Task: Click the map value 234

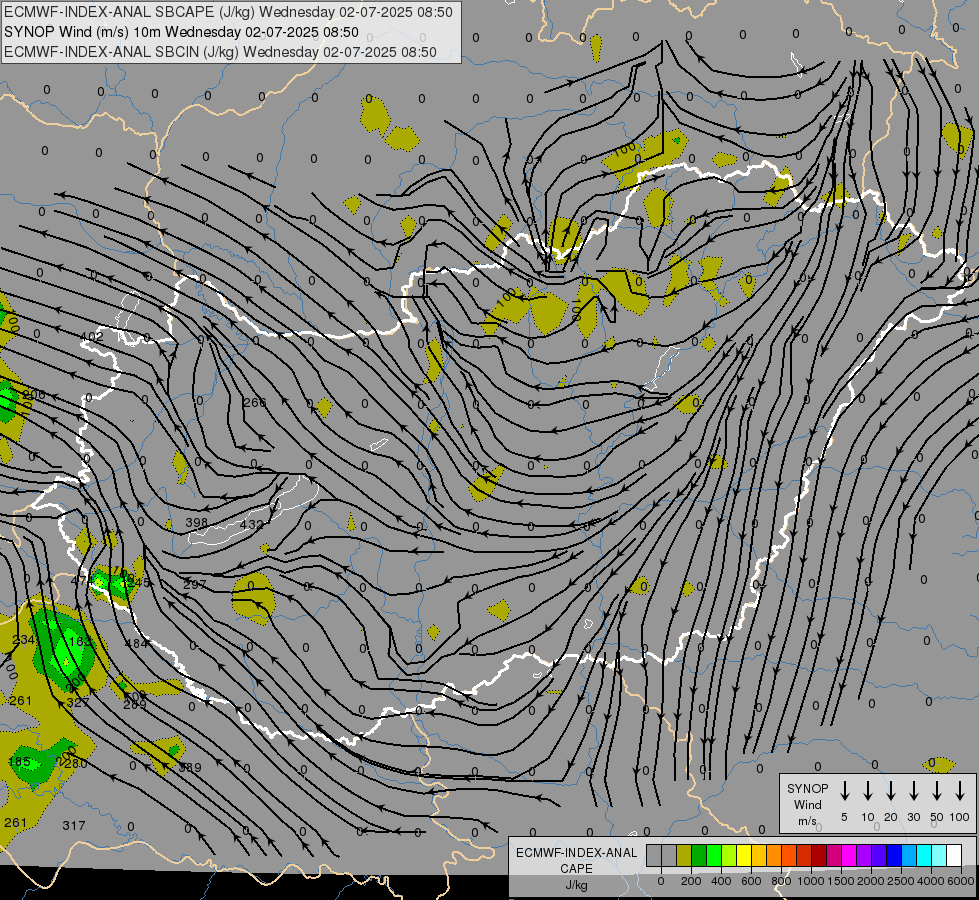Action: tap(24, 640)
